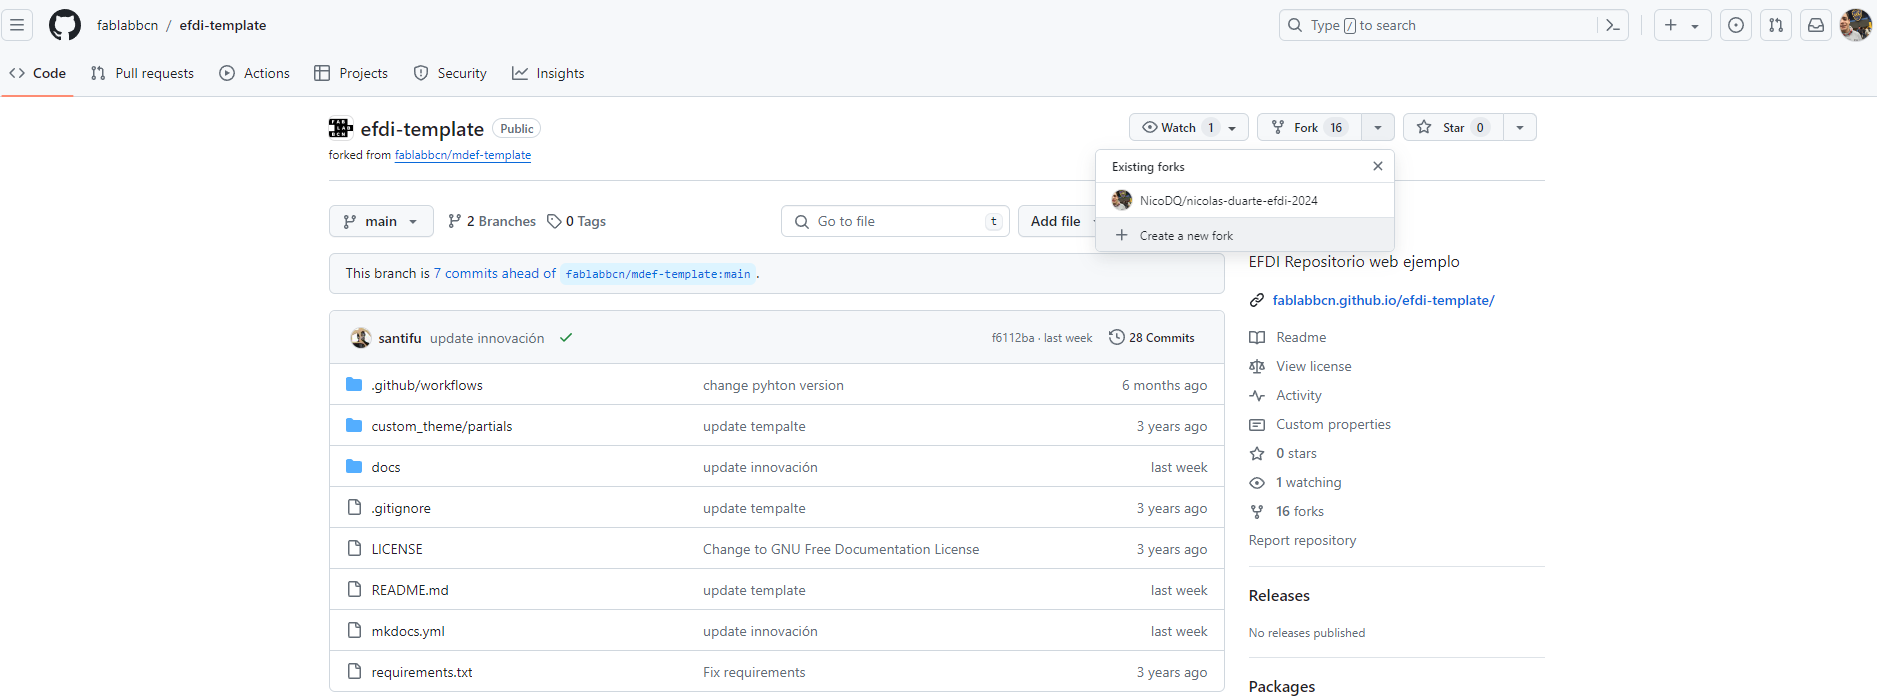Open notifications inbox icon
This screenshot has height=699, width=1877.
coord(1816,25)
